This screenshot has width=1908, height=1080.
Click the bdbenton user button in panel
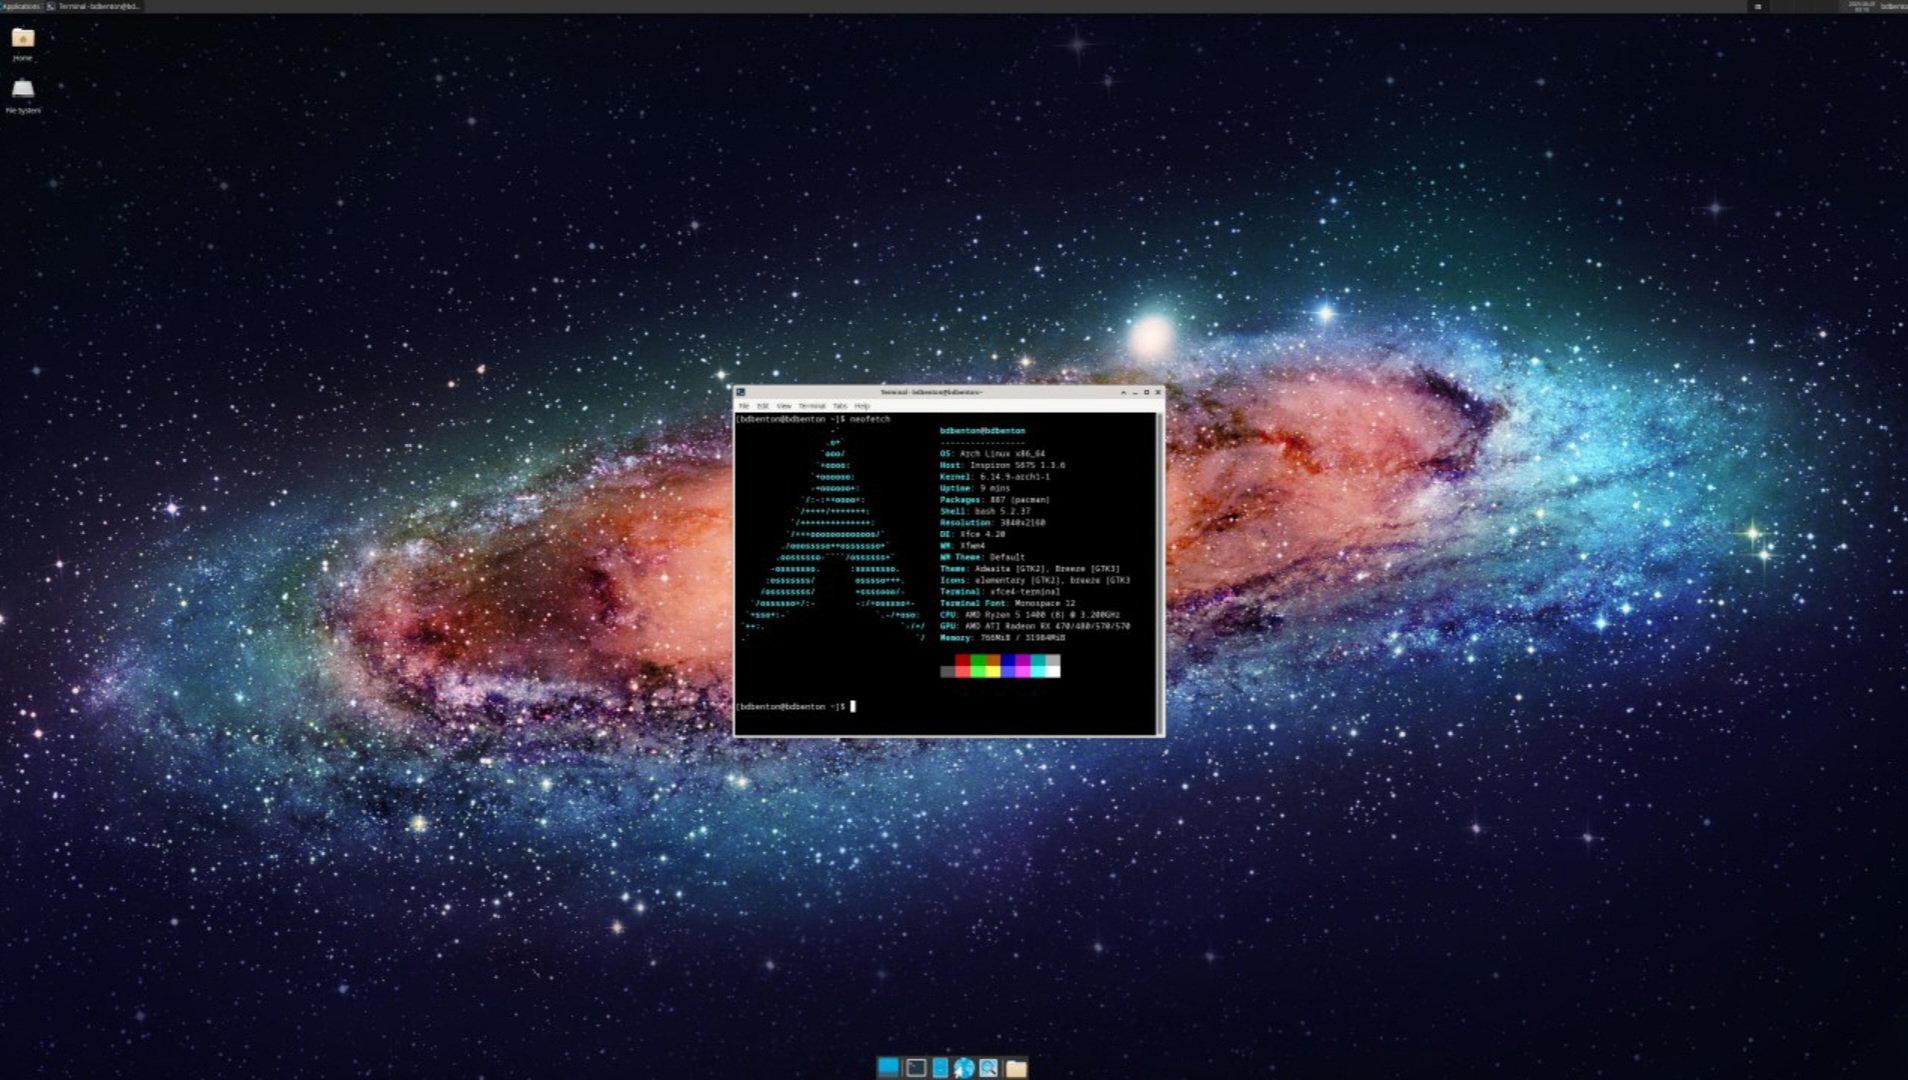1893,6
